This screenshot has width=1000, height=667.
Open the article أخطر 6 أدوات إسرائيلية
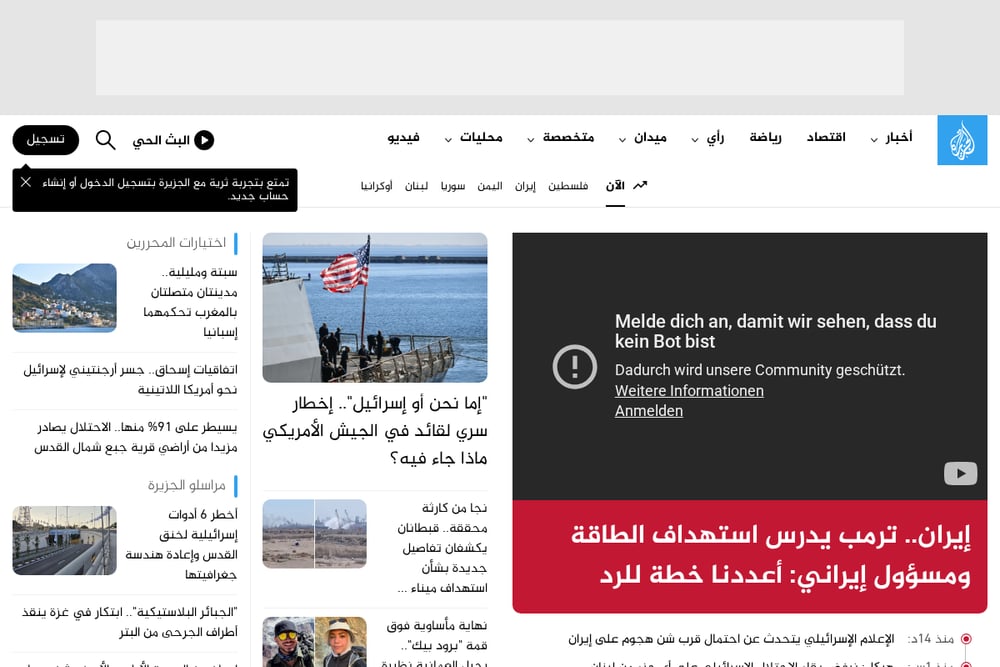click(x=182, y=544)
